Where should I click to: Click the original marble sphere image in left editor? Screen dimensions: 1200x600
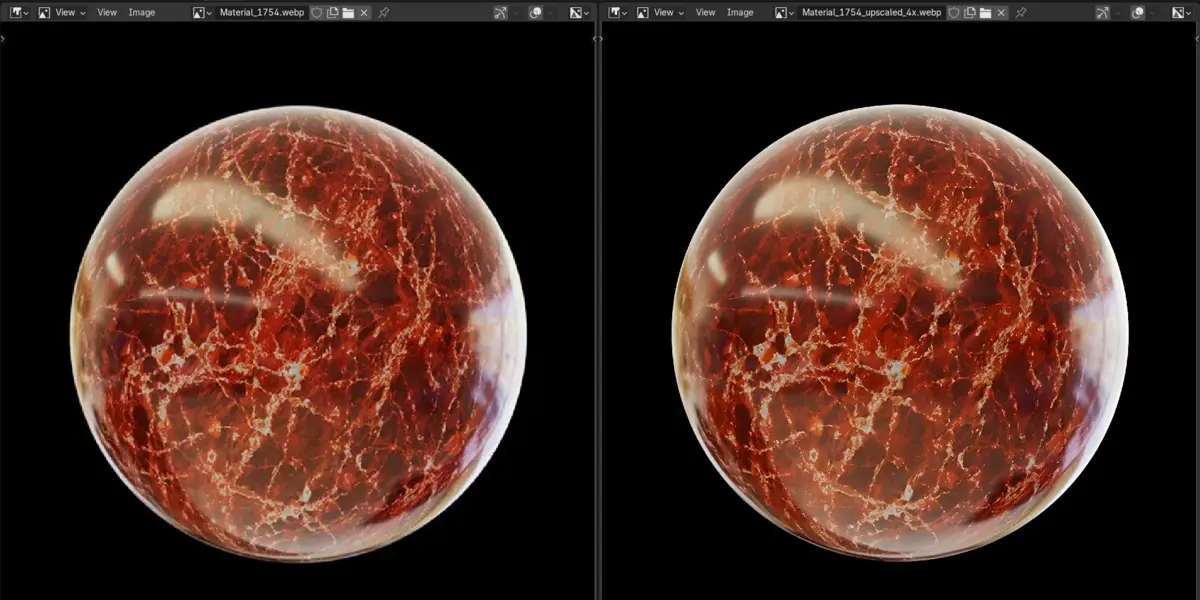[298, 333]
